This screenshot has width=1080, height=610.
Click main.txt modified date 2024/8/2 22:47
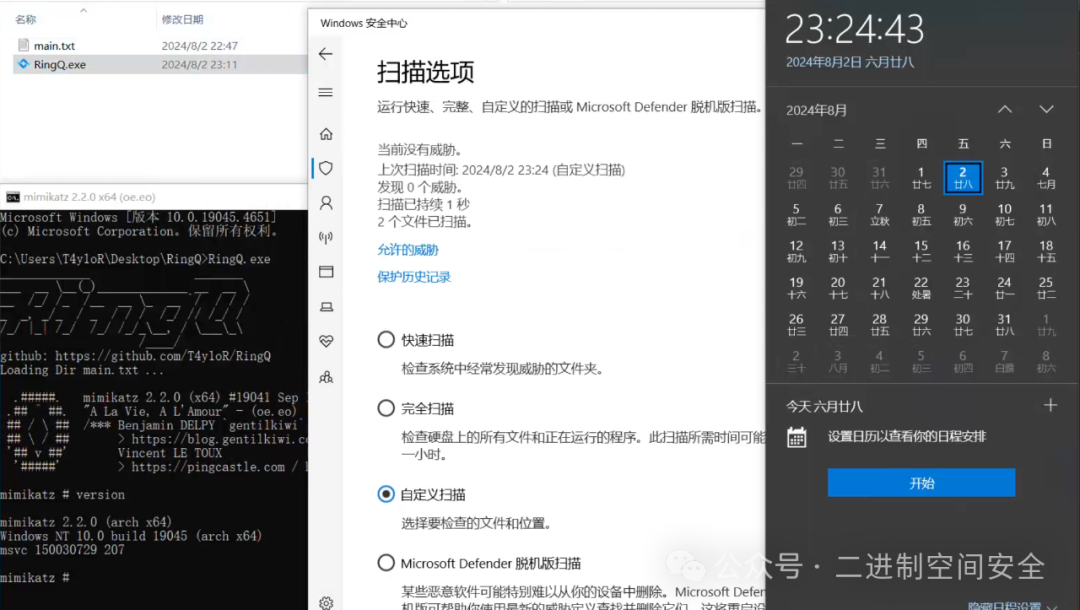tap(200, 45)
